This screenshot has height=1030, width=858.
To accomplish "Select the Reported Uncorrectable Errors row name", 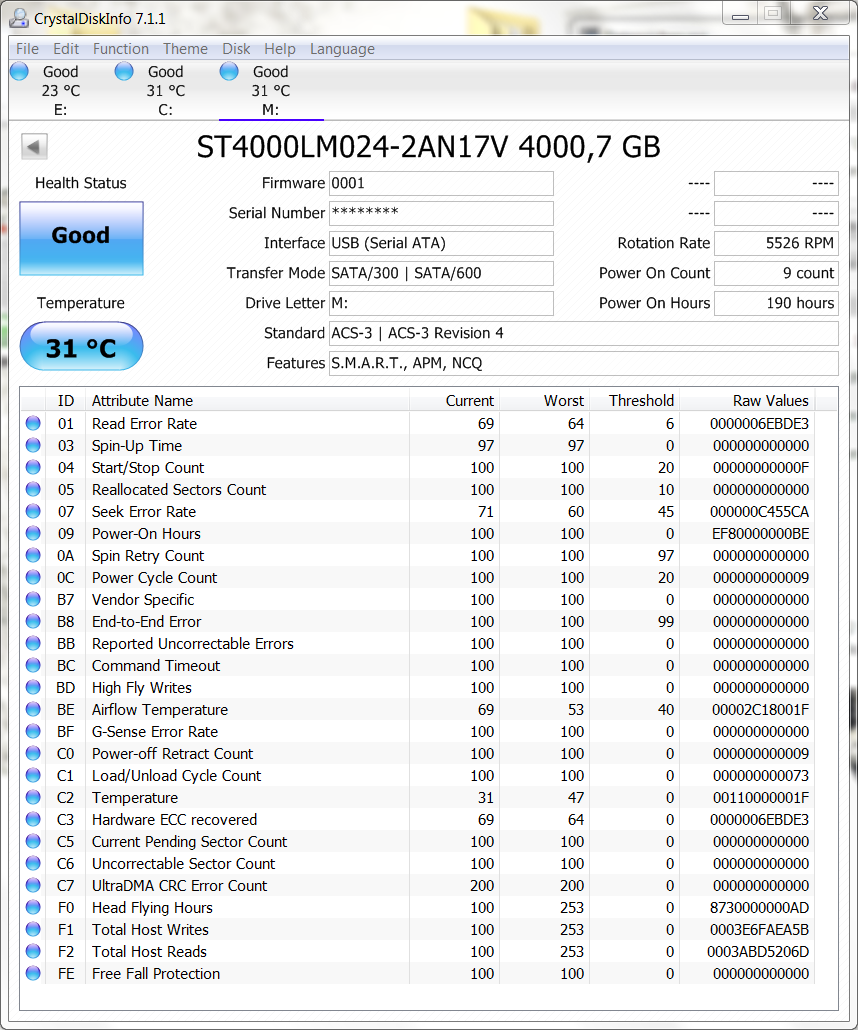I will pos(192,643).
